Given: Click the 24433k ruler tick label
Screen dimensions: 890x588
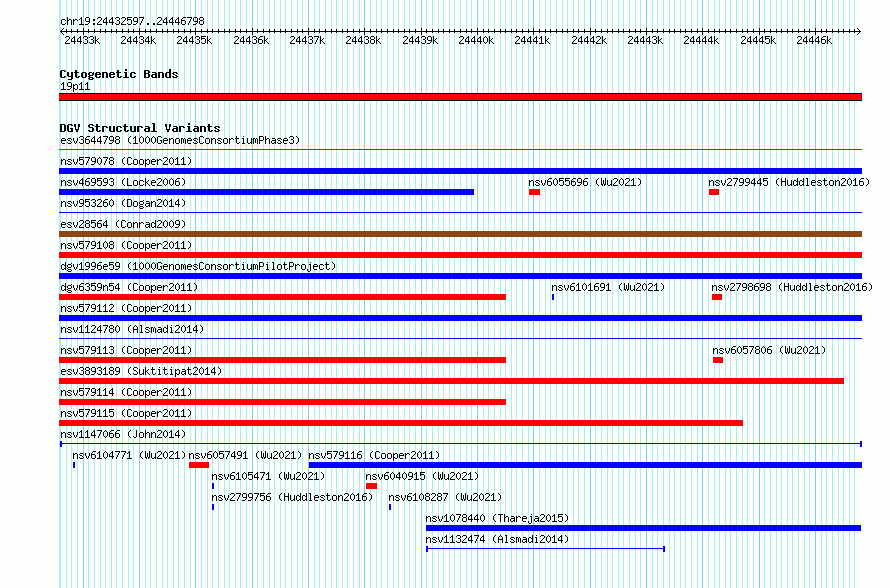Looking at the screenshot, I should click(x=82, y=40).
